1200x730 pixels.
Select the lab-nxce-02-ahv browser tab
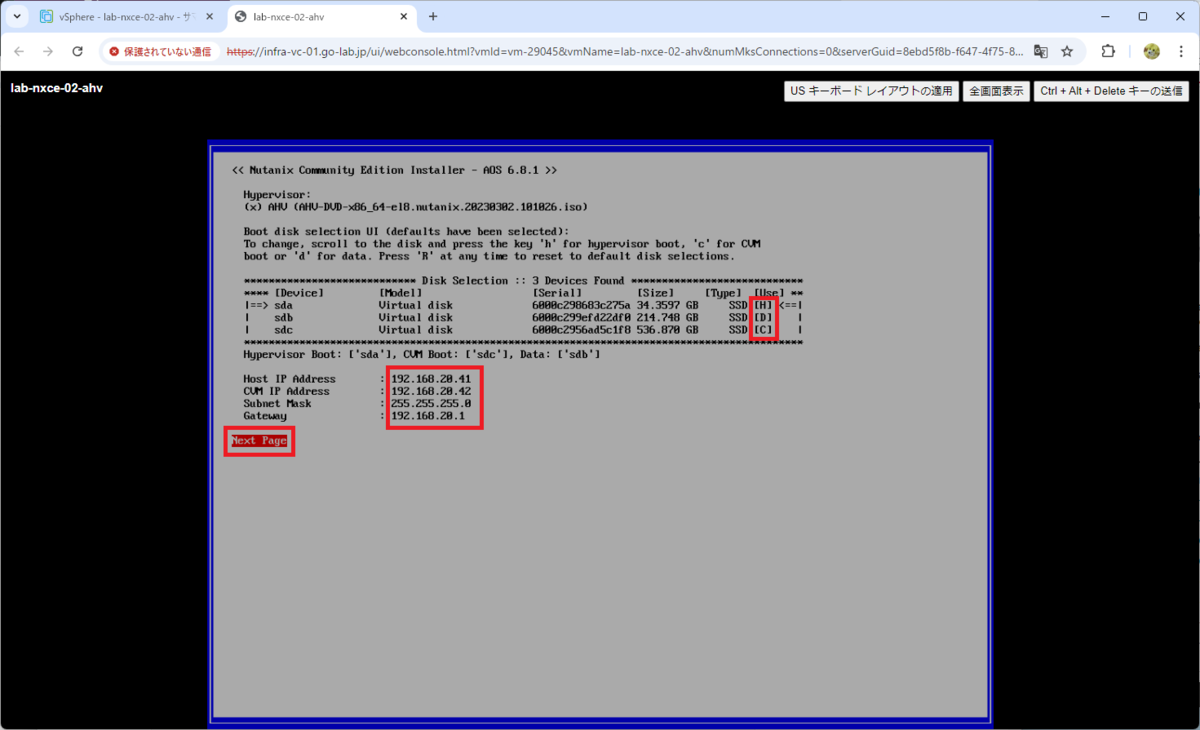pyautogui.click(x=322, y=17)
